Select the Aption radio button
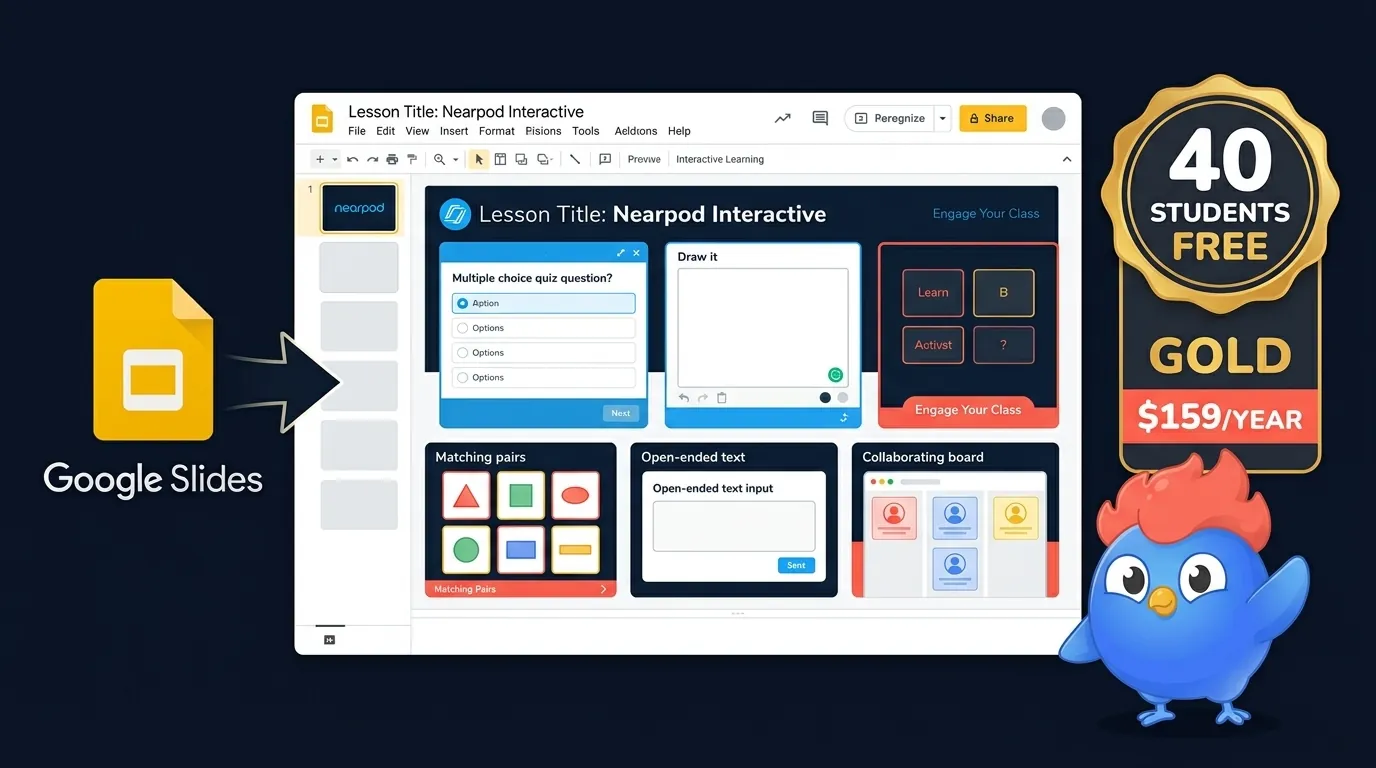 [462, 302]
